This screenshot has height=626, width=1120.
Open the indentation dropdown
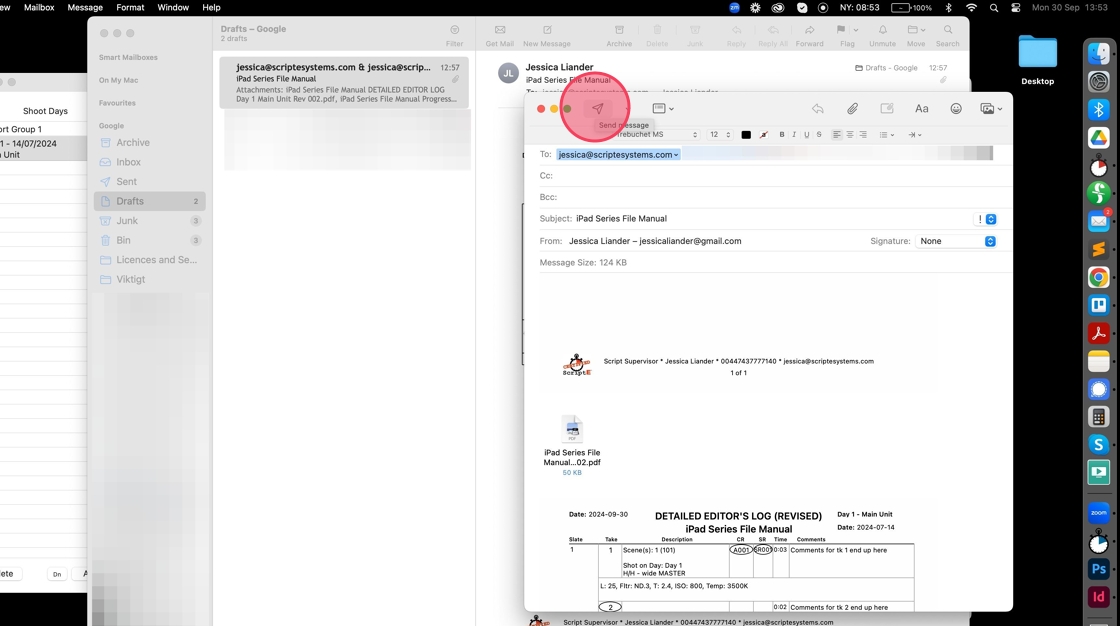click(x=914, y=134)
